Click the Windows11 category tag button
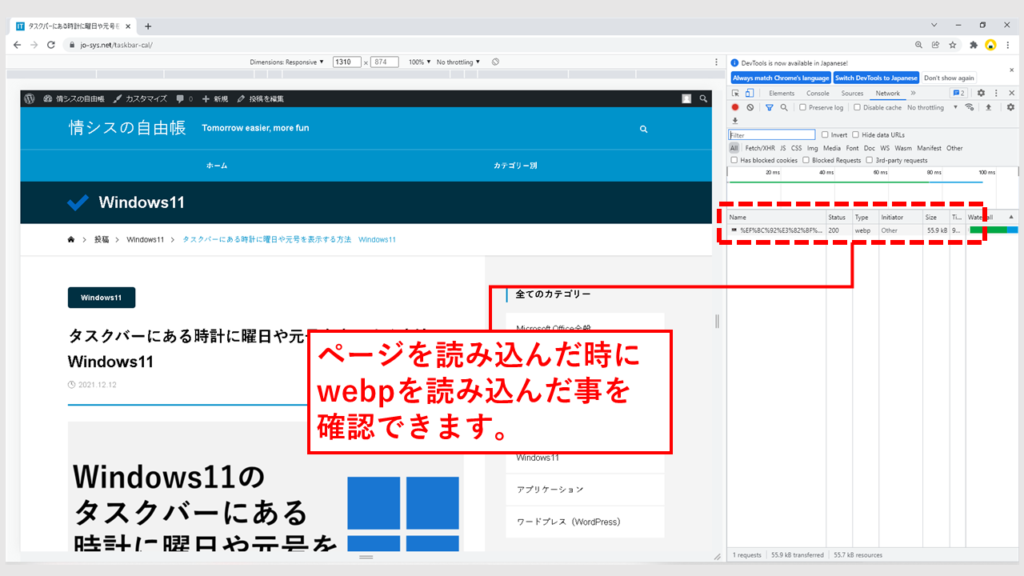The width and height of the screenshot is (1024, 576). (101, 298)
